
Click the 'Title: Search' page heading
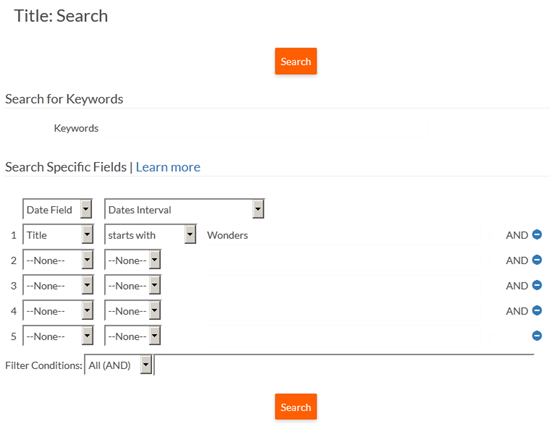[61, 16]
